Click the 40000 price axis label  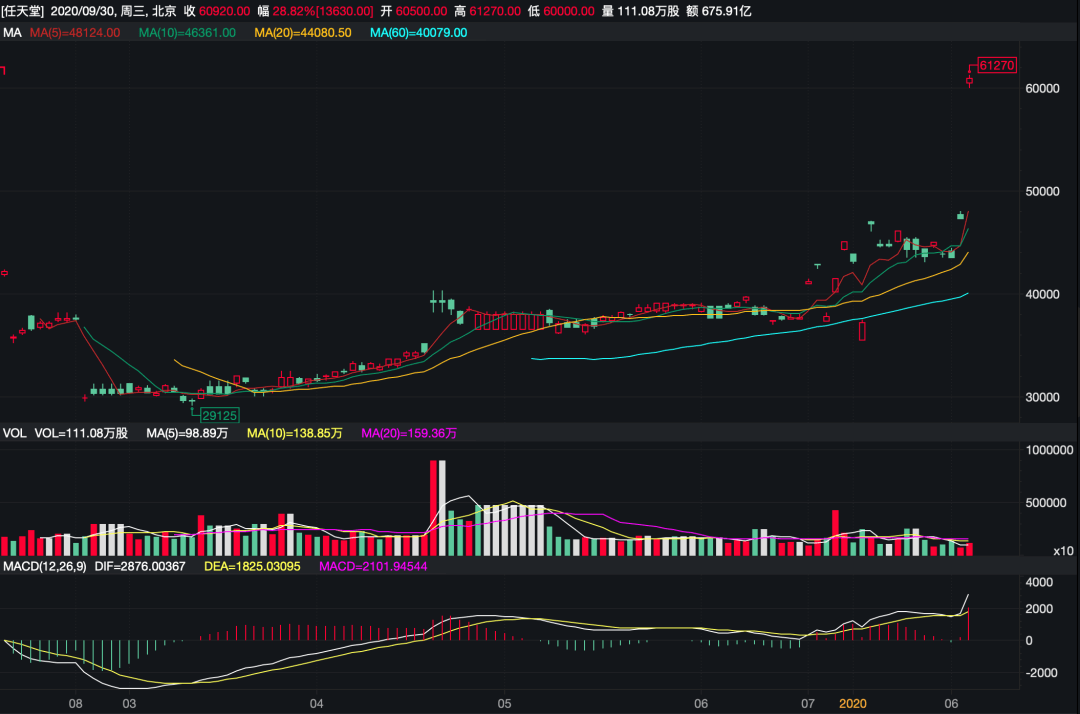1042,294
